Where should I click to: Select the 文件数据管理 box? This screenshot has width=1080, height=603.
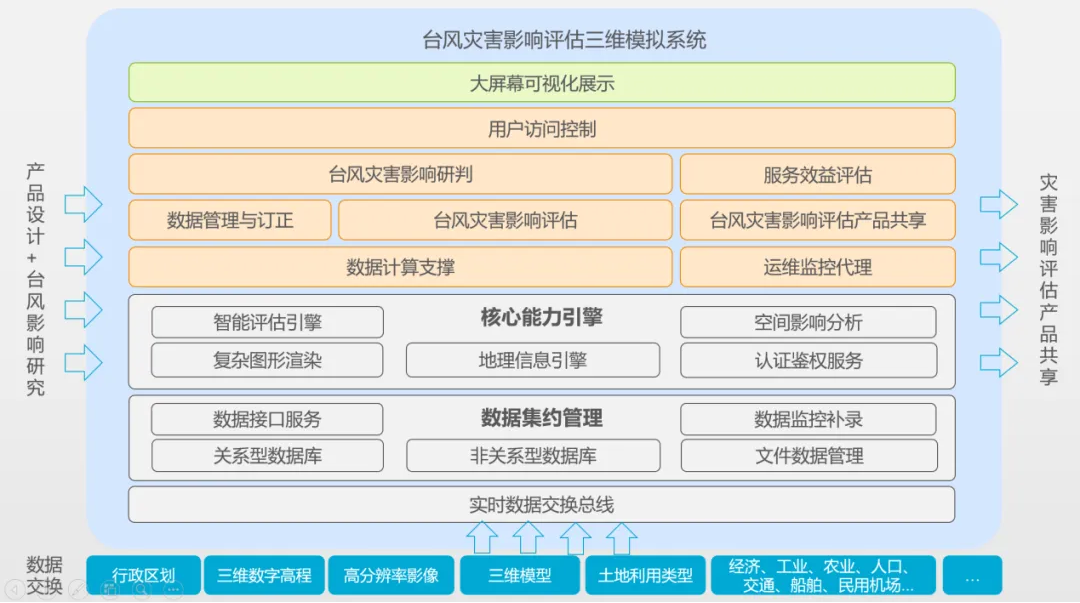pyautogui.click(x=808, y=456)
